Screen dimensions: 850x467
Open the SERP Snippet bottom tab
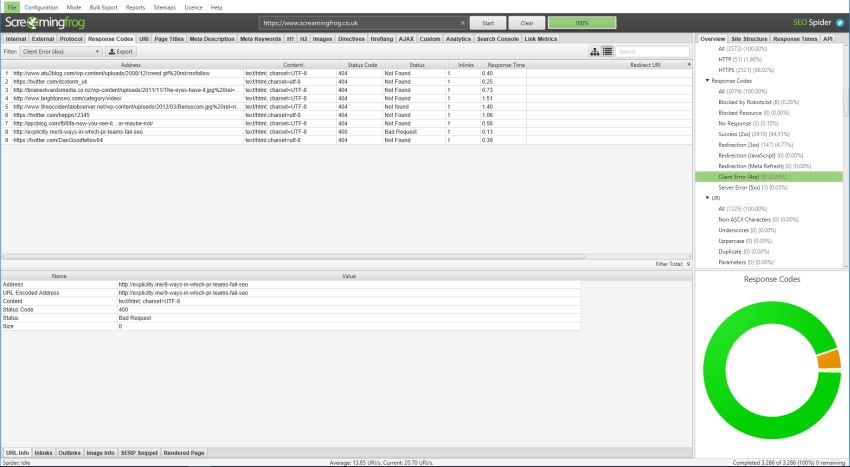(x=139, y=453)
